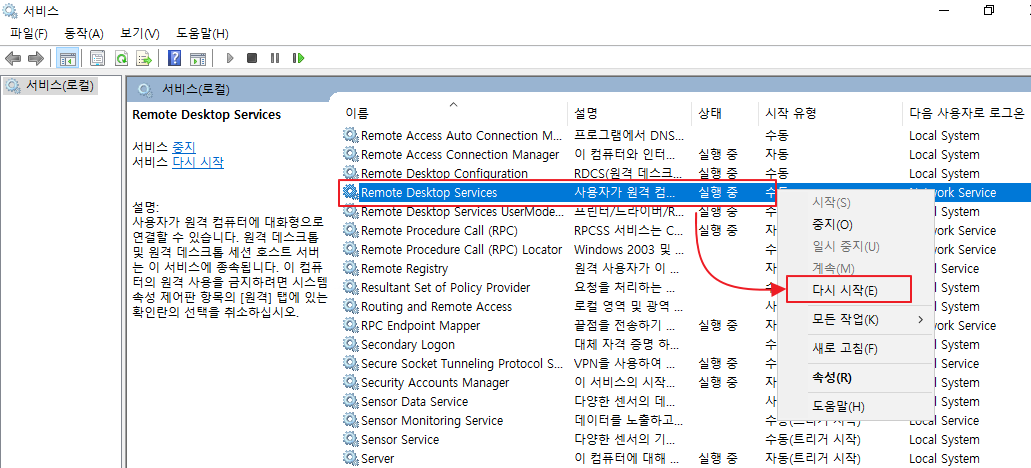Choose 도움말(H) in the context menu
Viewport: 1031px width, 468px height.
[838, 407]
